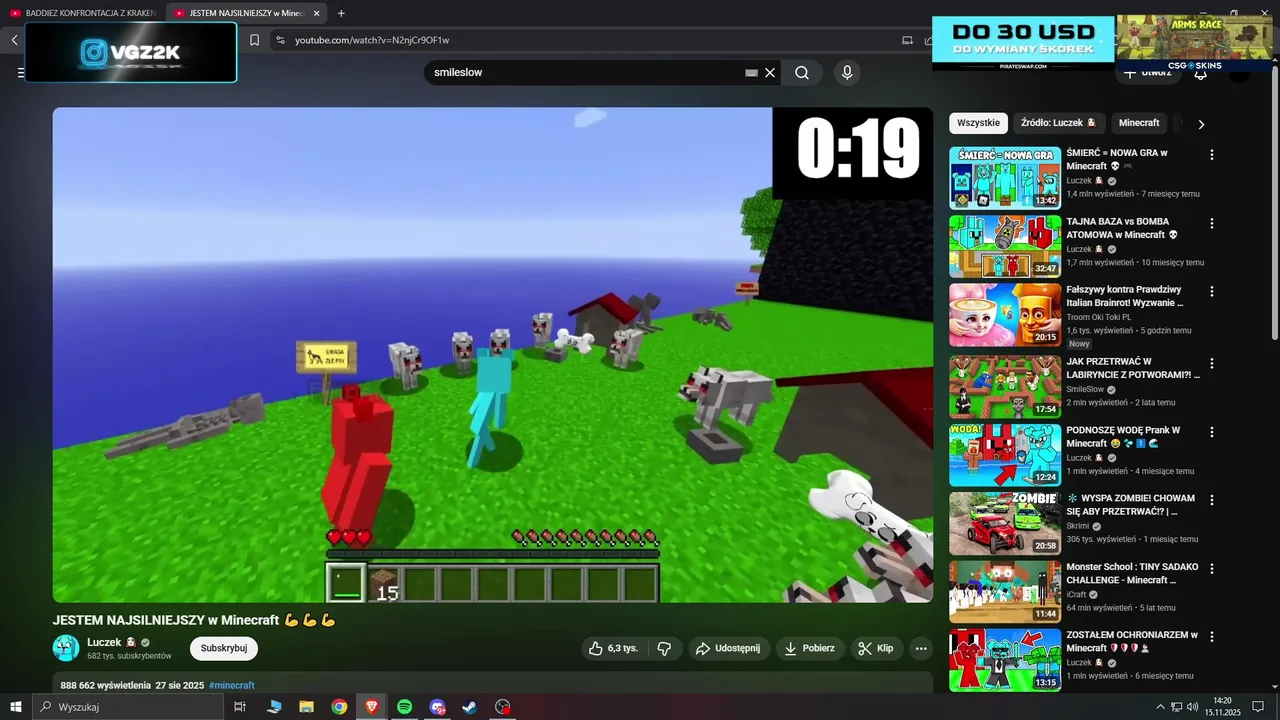The width and height of the screenshot is (1280, 720).
Task: Open the Luczek channel name link
Action: click(x=104, y=642)
